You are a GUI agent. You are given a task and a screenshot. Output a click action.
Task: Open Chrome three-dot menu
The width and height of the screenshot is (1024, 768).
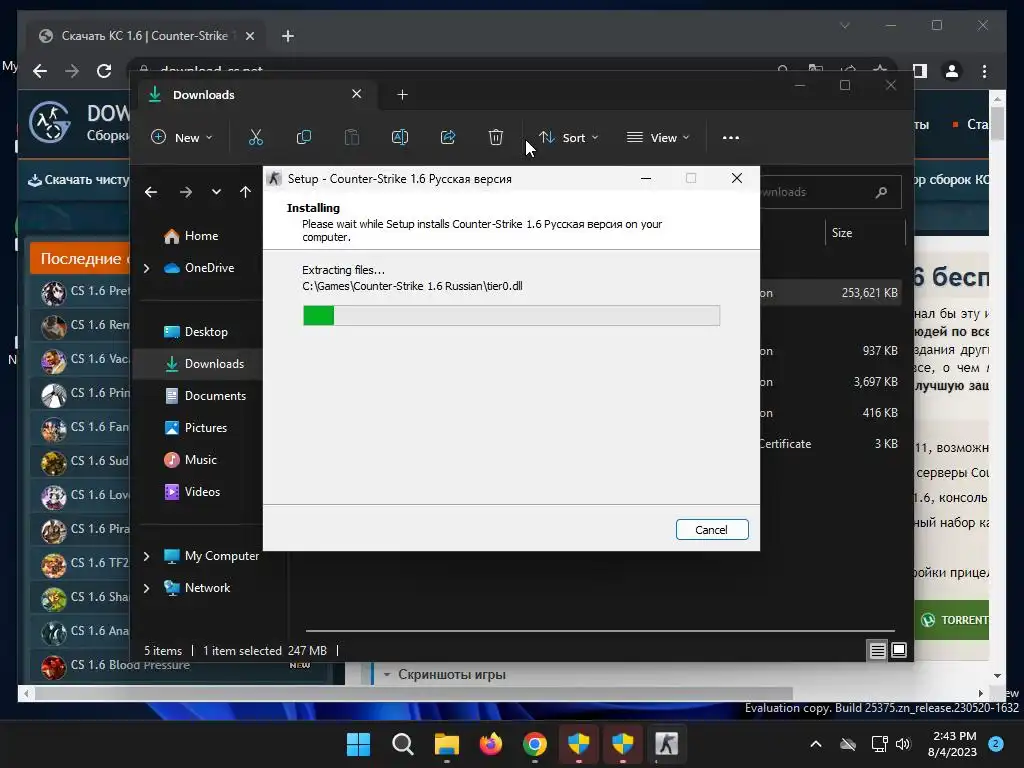[x=984, y=71]
